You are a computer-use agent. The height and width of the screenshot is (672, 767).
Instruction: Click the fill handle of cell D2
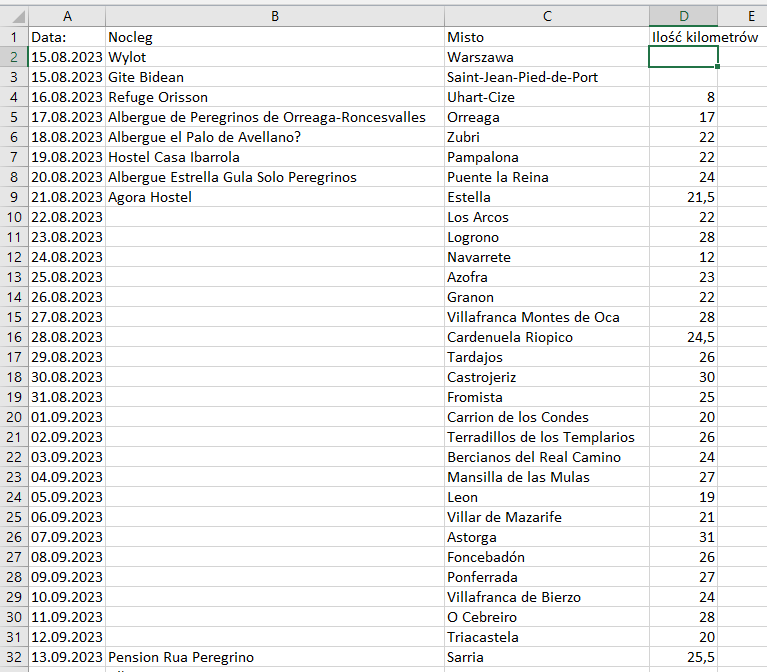tap(718, 67)
